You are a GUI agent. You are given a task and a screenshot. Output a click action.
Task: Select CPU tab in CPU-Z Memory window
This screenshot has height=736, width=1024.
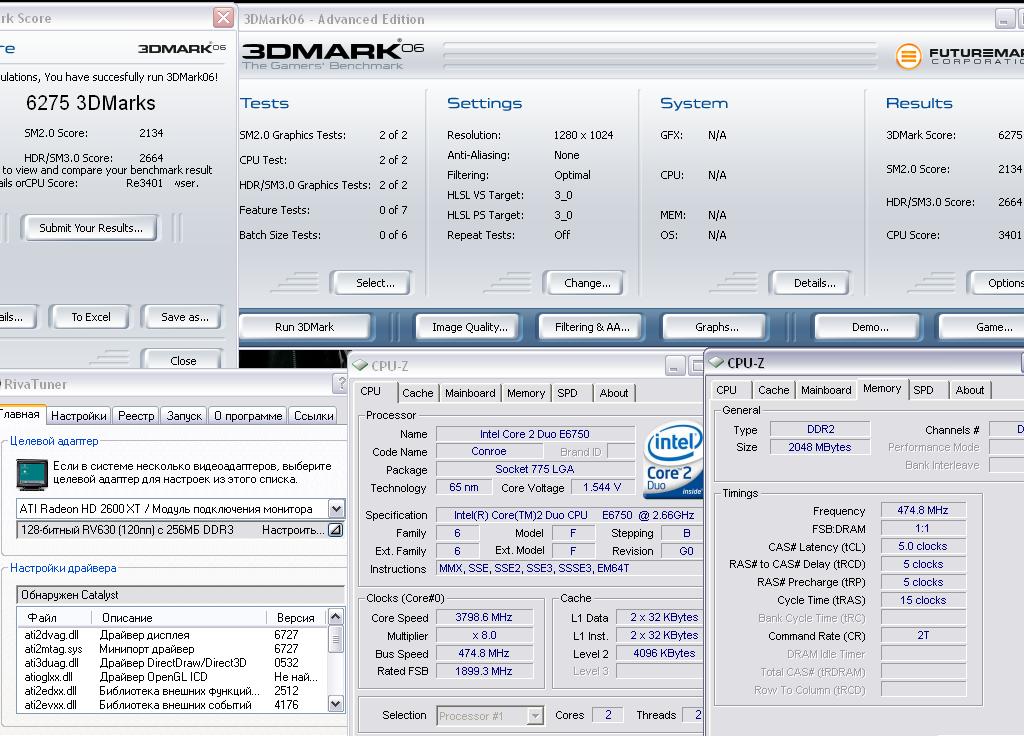click(x=726, y=390)
